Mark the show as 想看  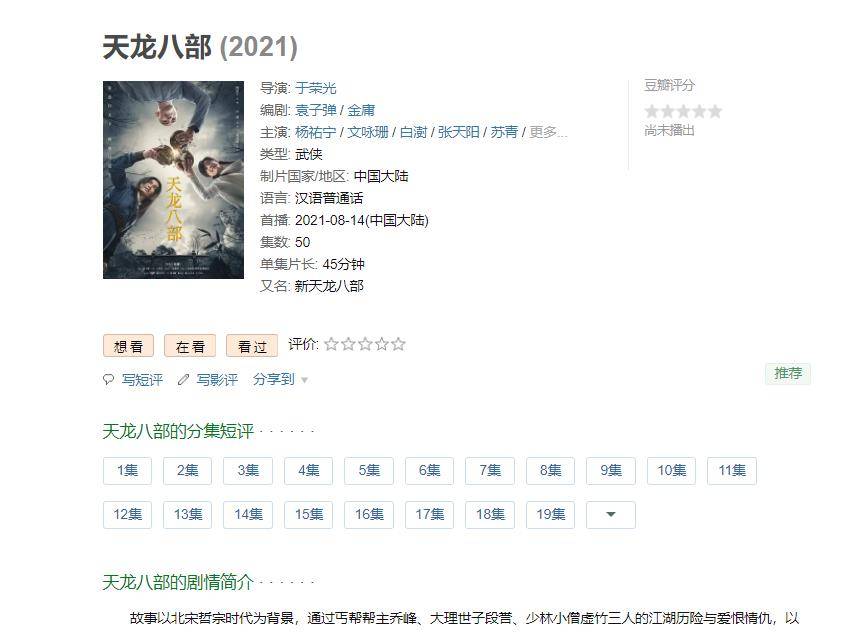point(128,346)
